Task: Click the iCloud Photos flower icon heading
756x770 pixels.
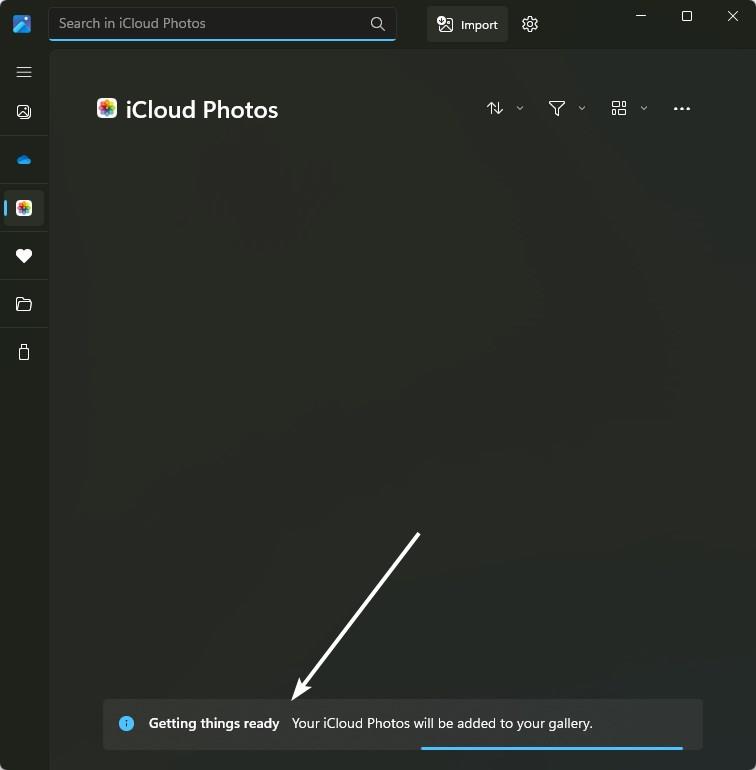Action: click(107, 108)
